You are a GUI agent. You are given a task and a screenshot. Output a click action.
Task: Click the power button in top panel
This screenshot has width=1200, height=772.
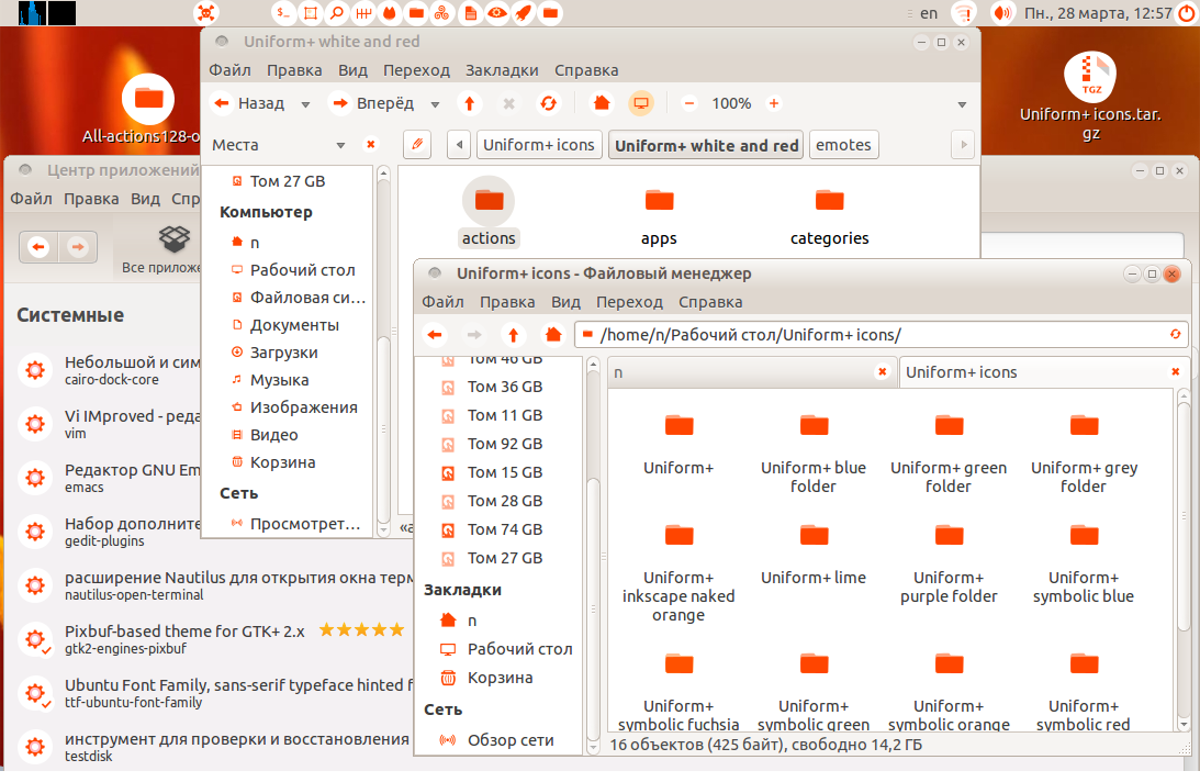(x=1187, y=13)
